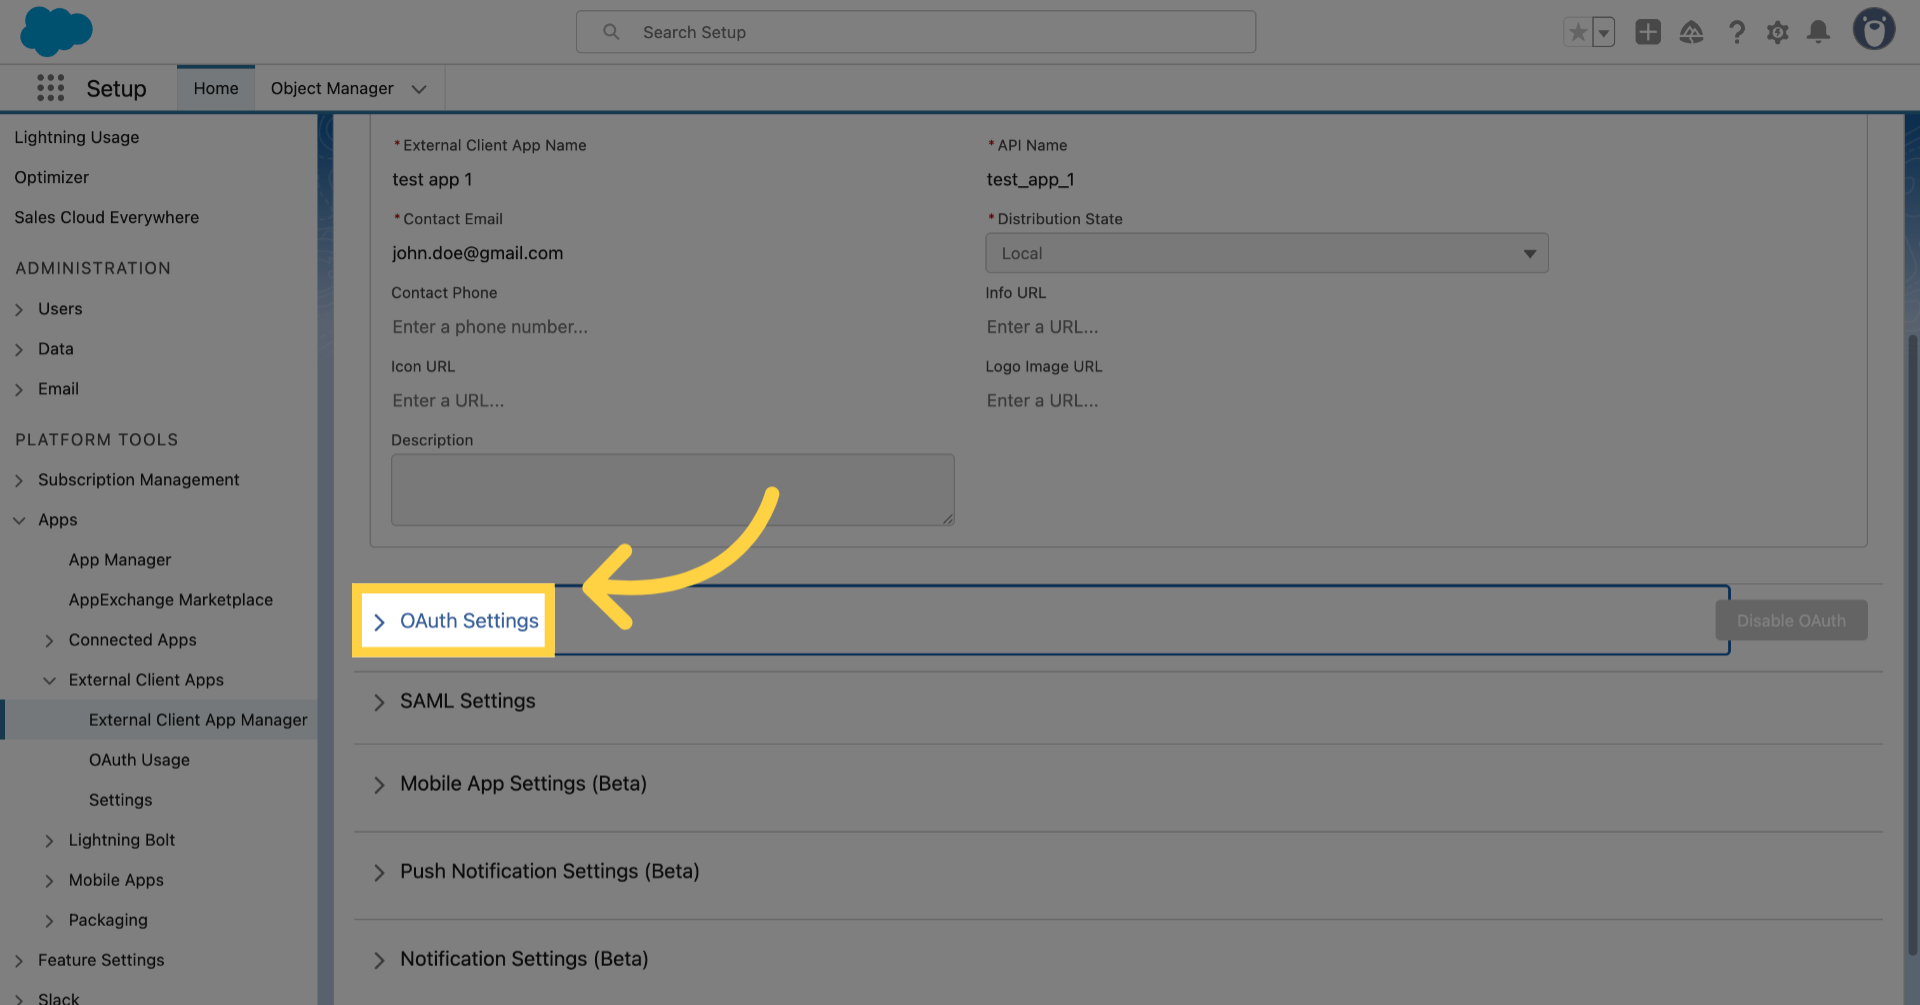Open Trailhead learning resources
Image resolution: width=1920 pixels, height=1005 pixels.
(x=1692, y=31)
